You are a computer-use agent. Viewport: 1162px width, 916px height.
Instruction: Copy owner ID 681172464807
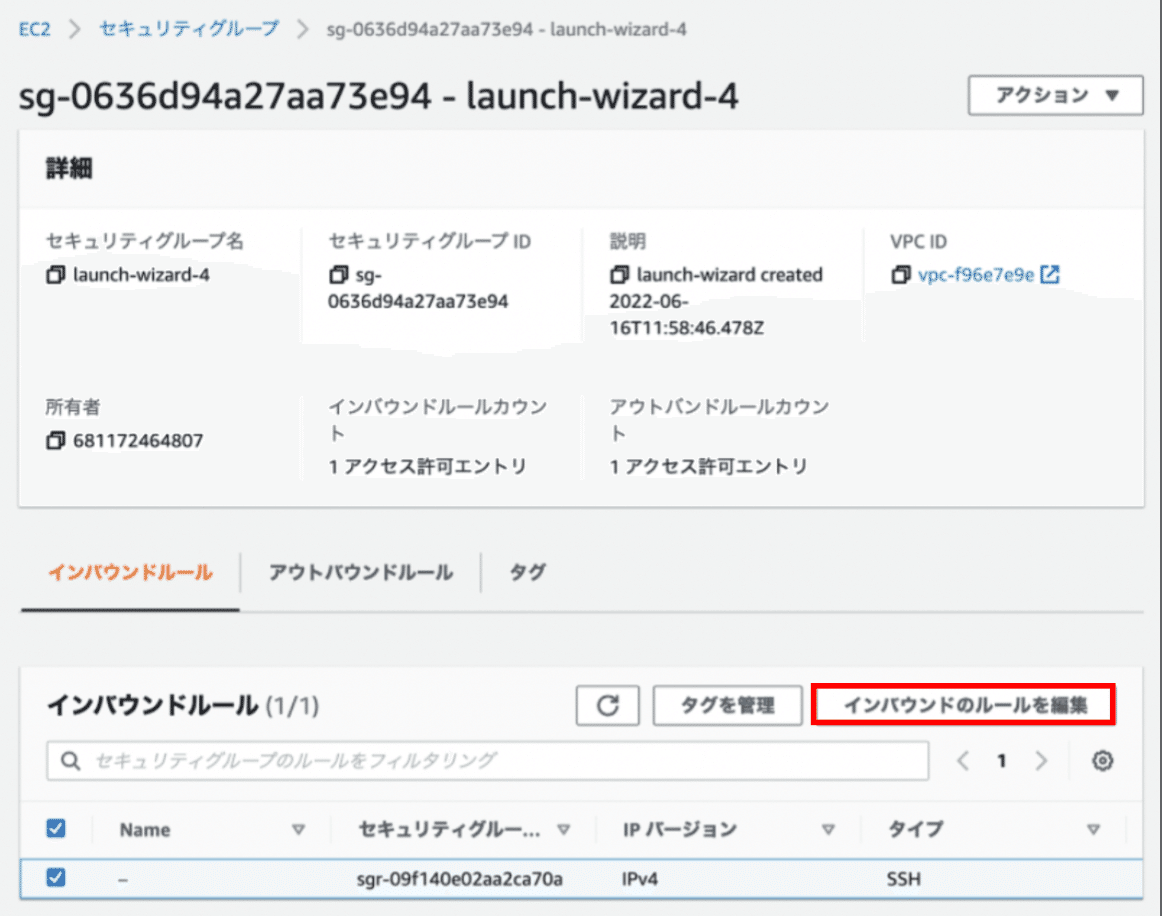(56, 441)
